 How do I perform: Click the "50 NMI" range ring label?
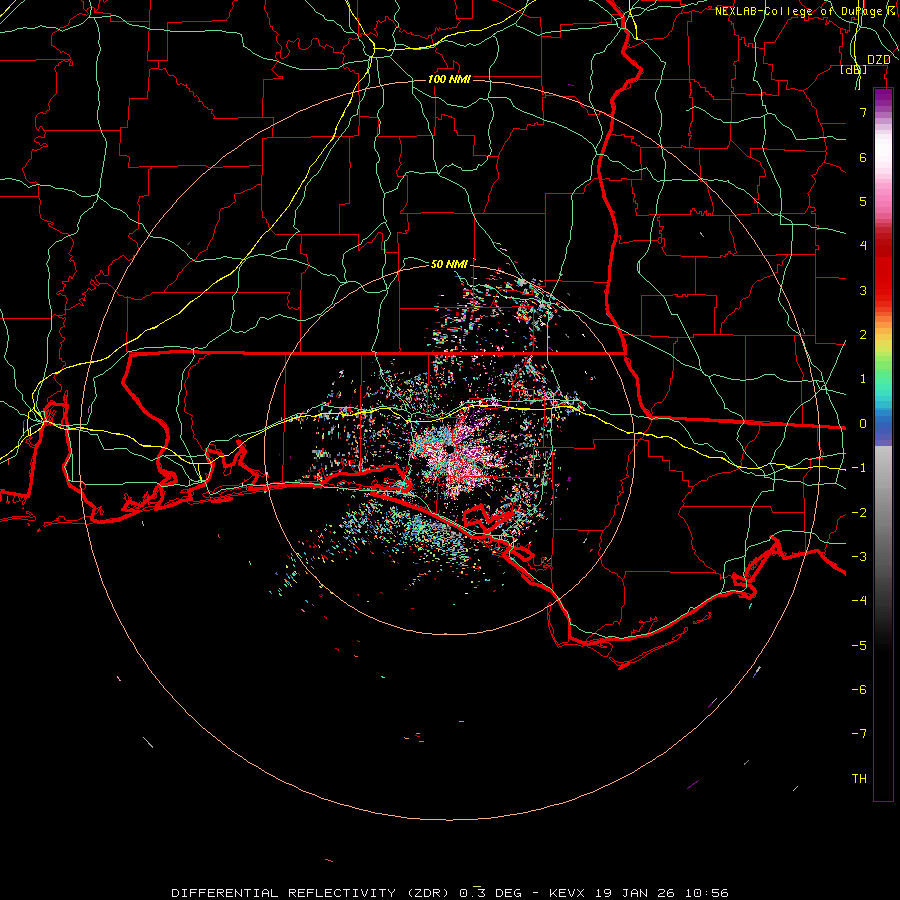449,264
